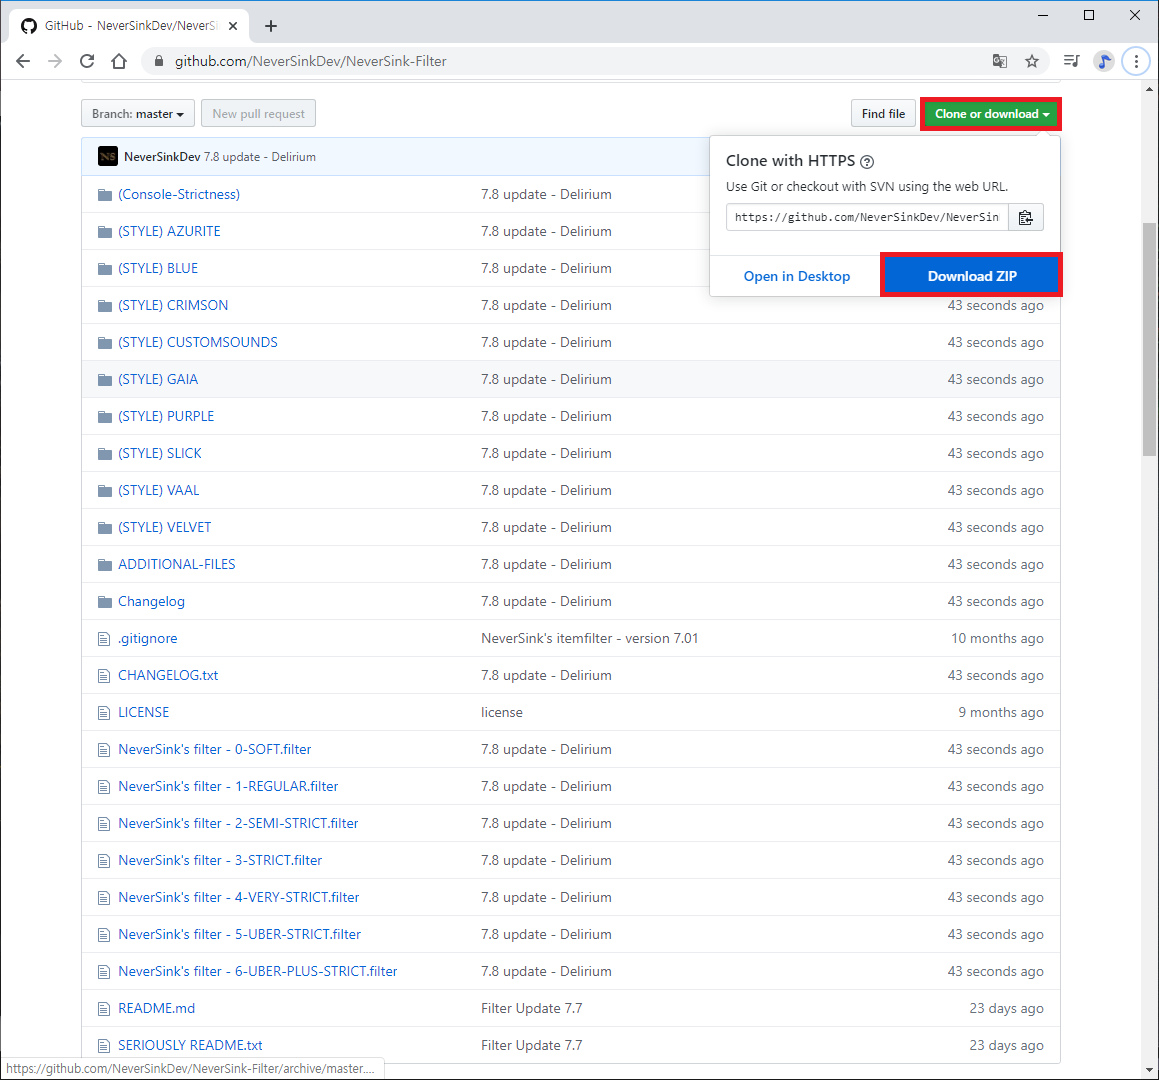Screen dimensions: 1159x1080
Task: Open the (Console-Strictness) folder link
Action: [x=179, y=194]
